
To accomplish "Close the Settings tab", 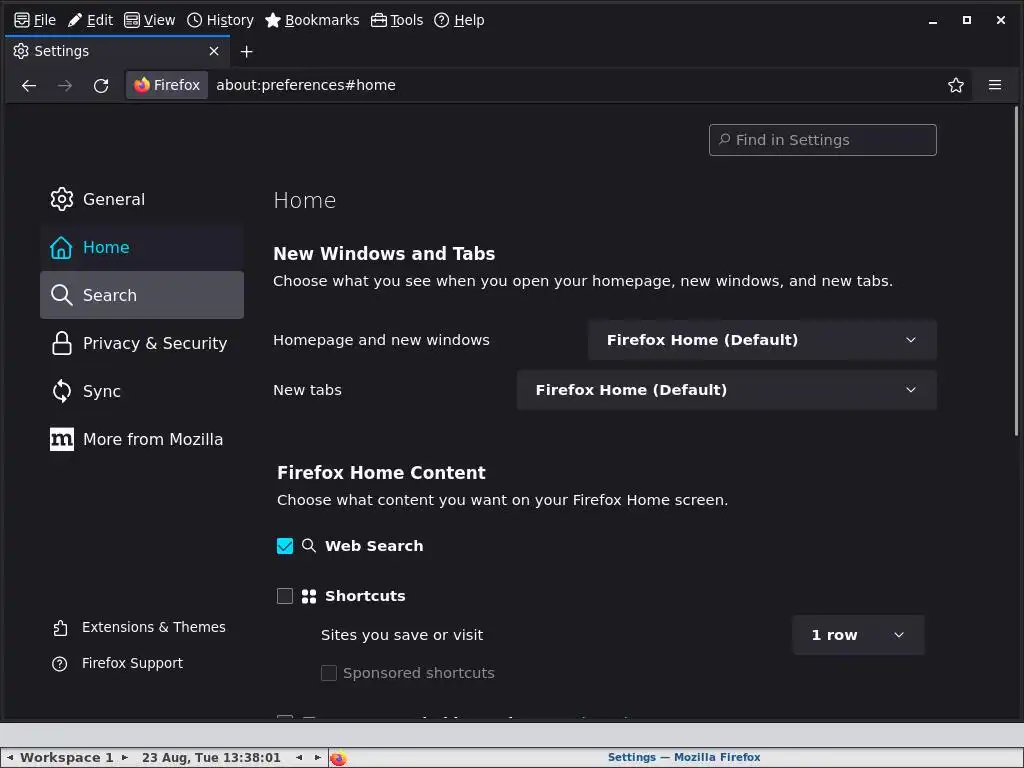I will (x=214, y=51).
